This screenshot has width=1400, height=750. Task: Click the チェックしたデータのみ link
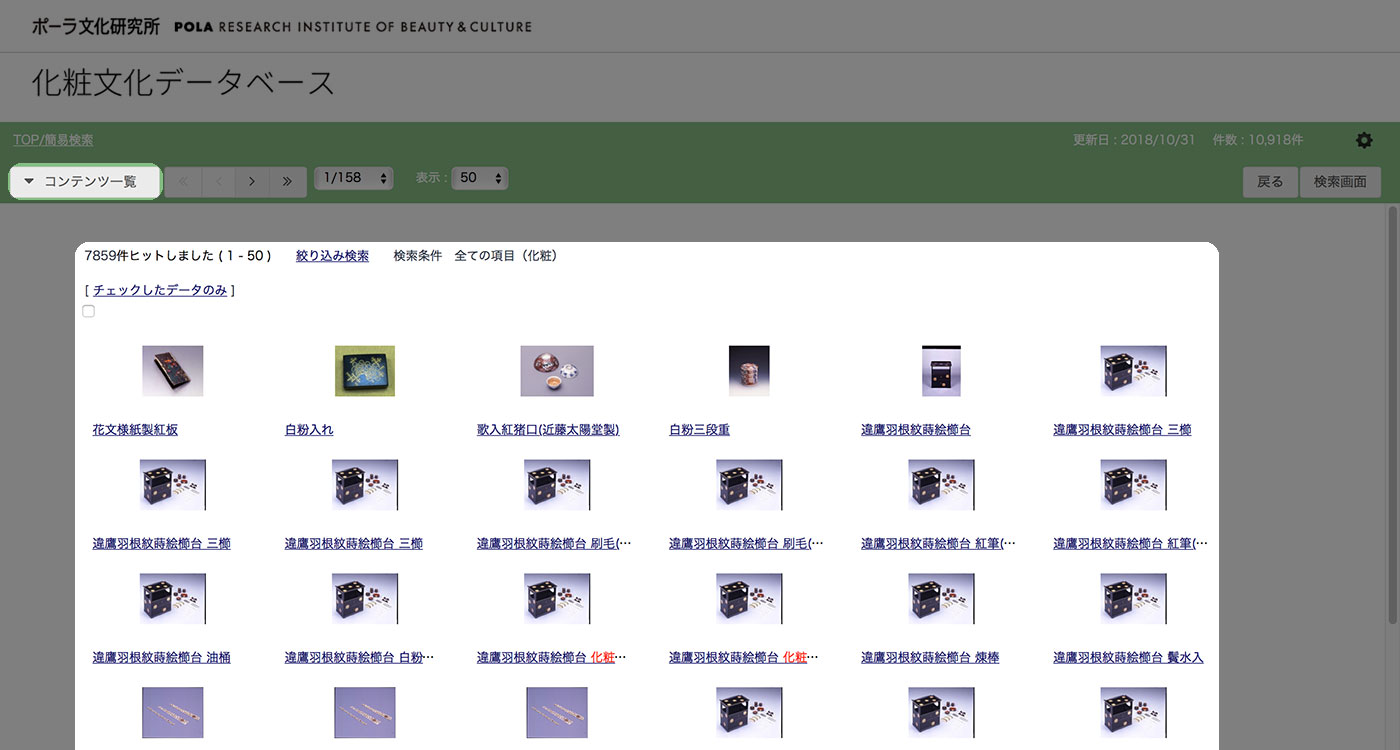point(160,290)
